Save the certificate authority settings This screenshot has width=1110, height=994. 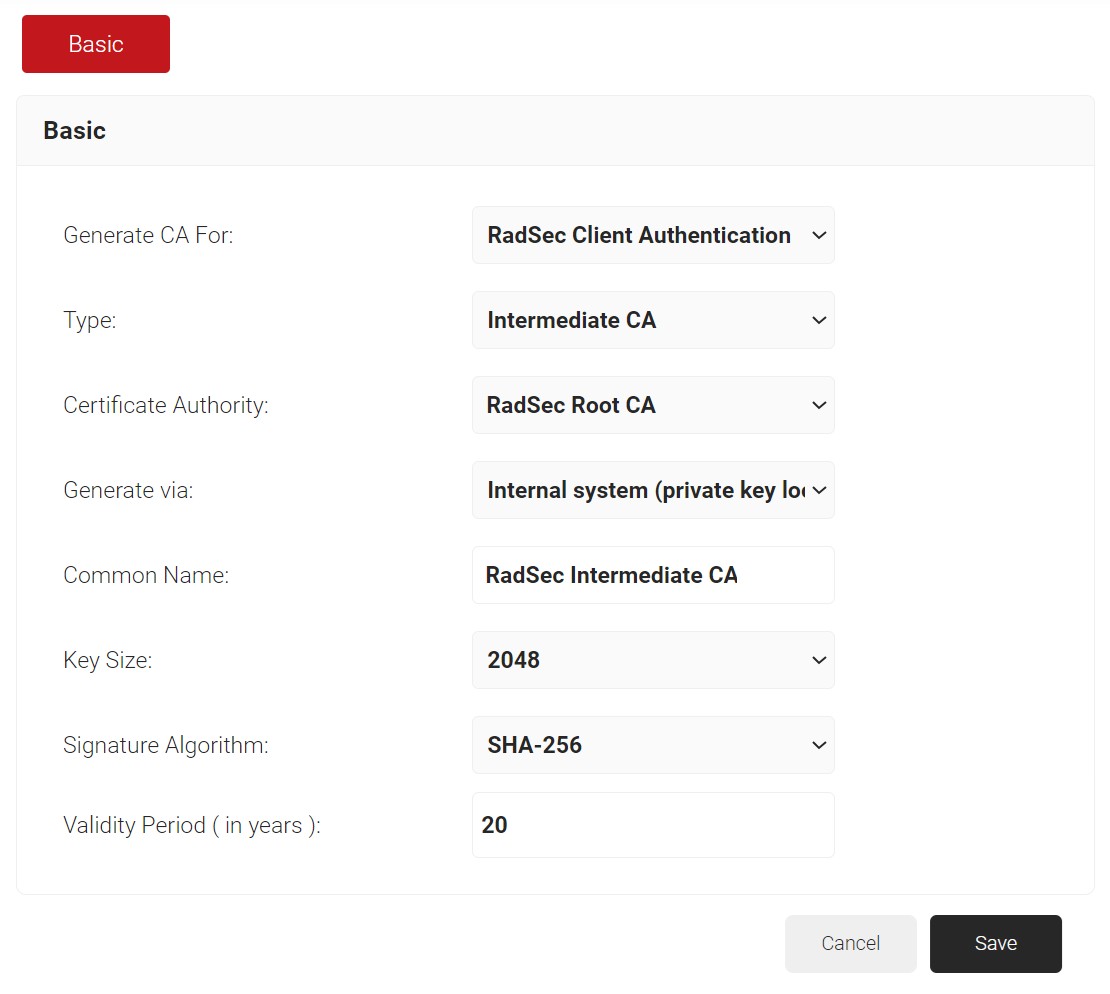click(995, 943)
